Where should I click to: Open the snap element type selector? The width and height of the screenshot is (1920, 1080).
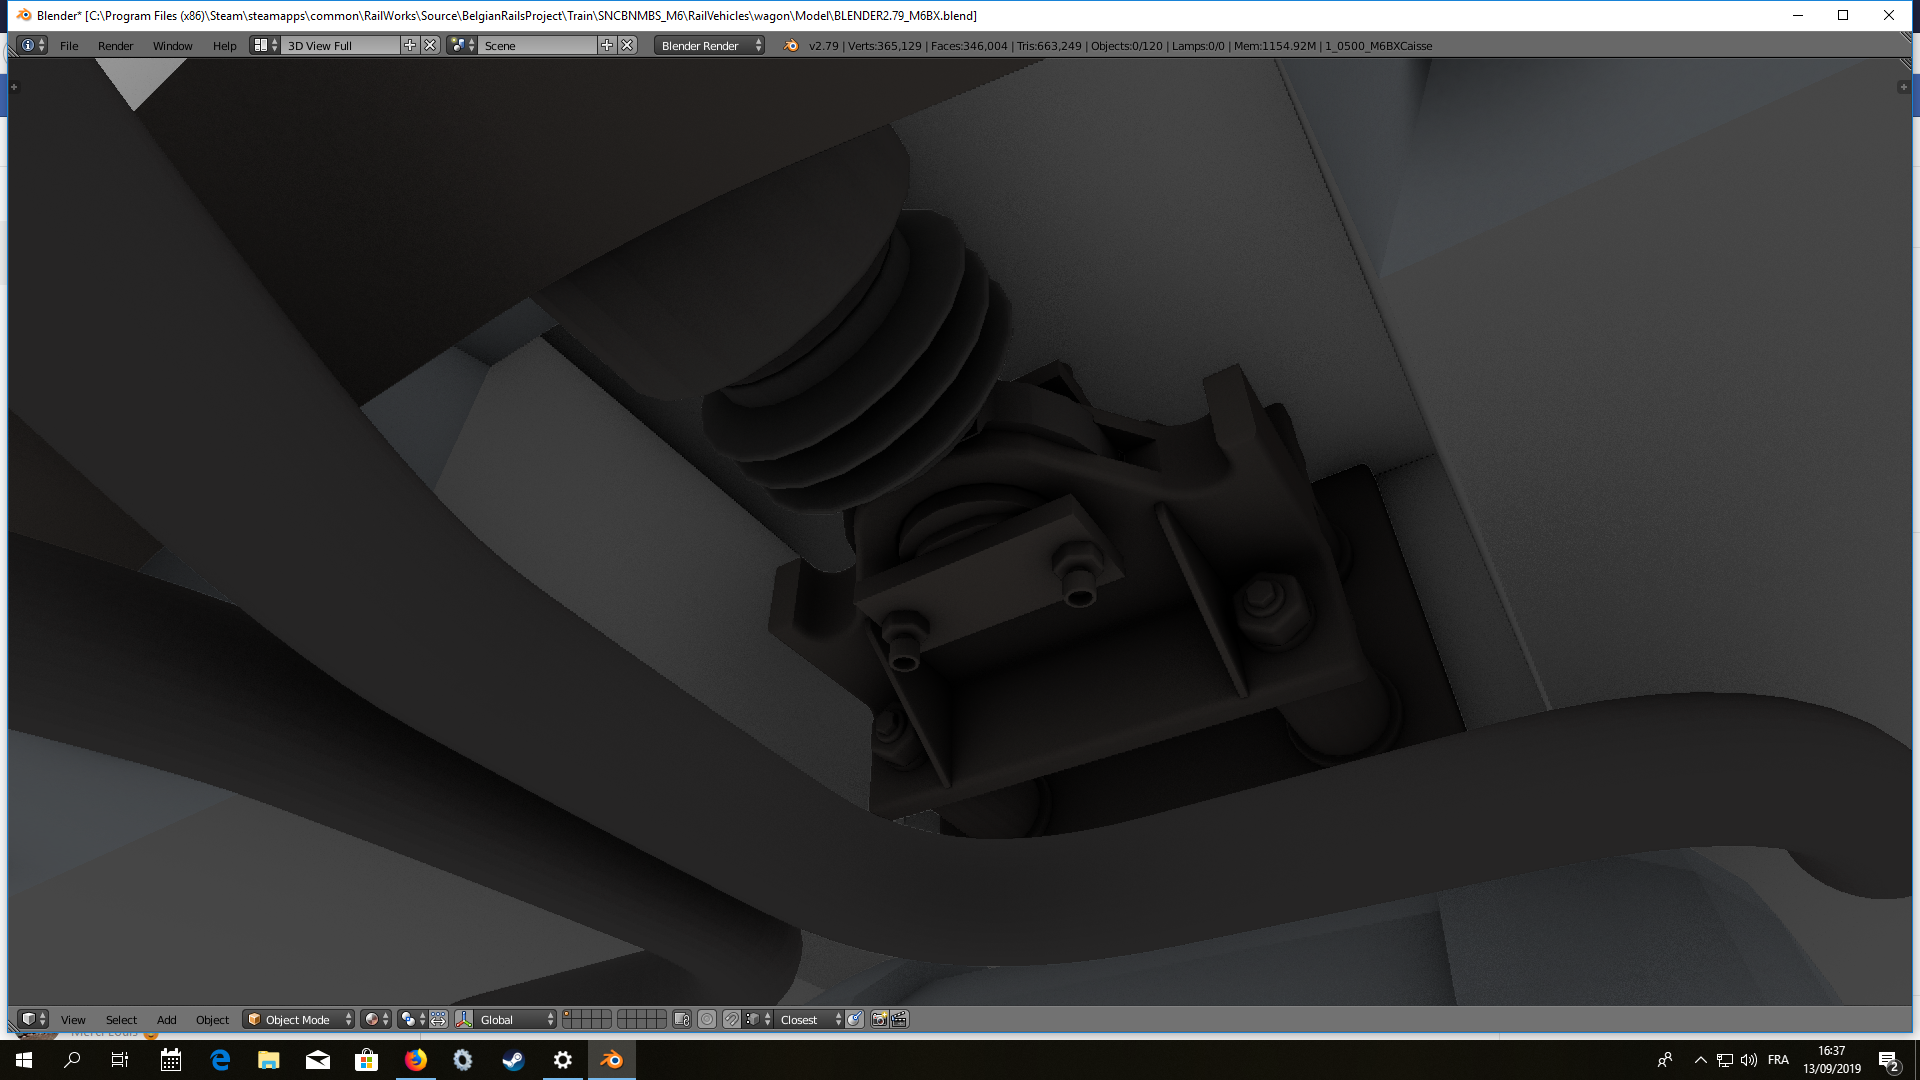tap(758, 1019)
